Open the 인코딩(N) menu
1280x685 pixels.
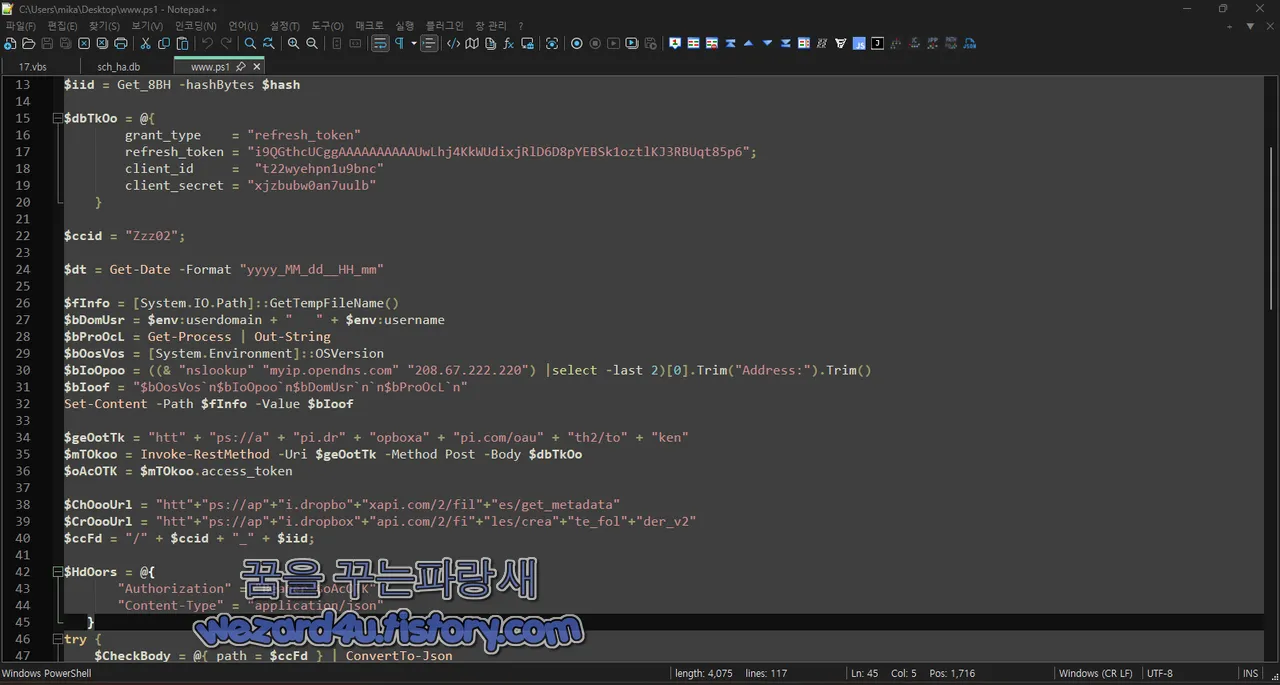coord(195,26)
